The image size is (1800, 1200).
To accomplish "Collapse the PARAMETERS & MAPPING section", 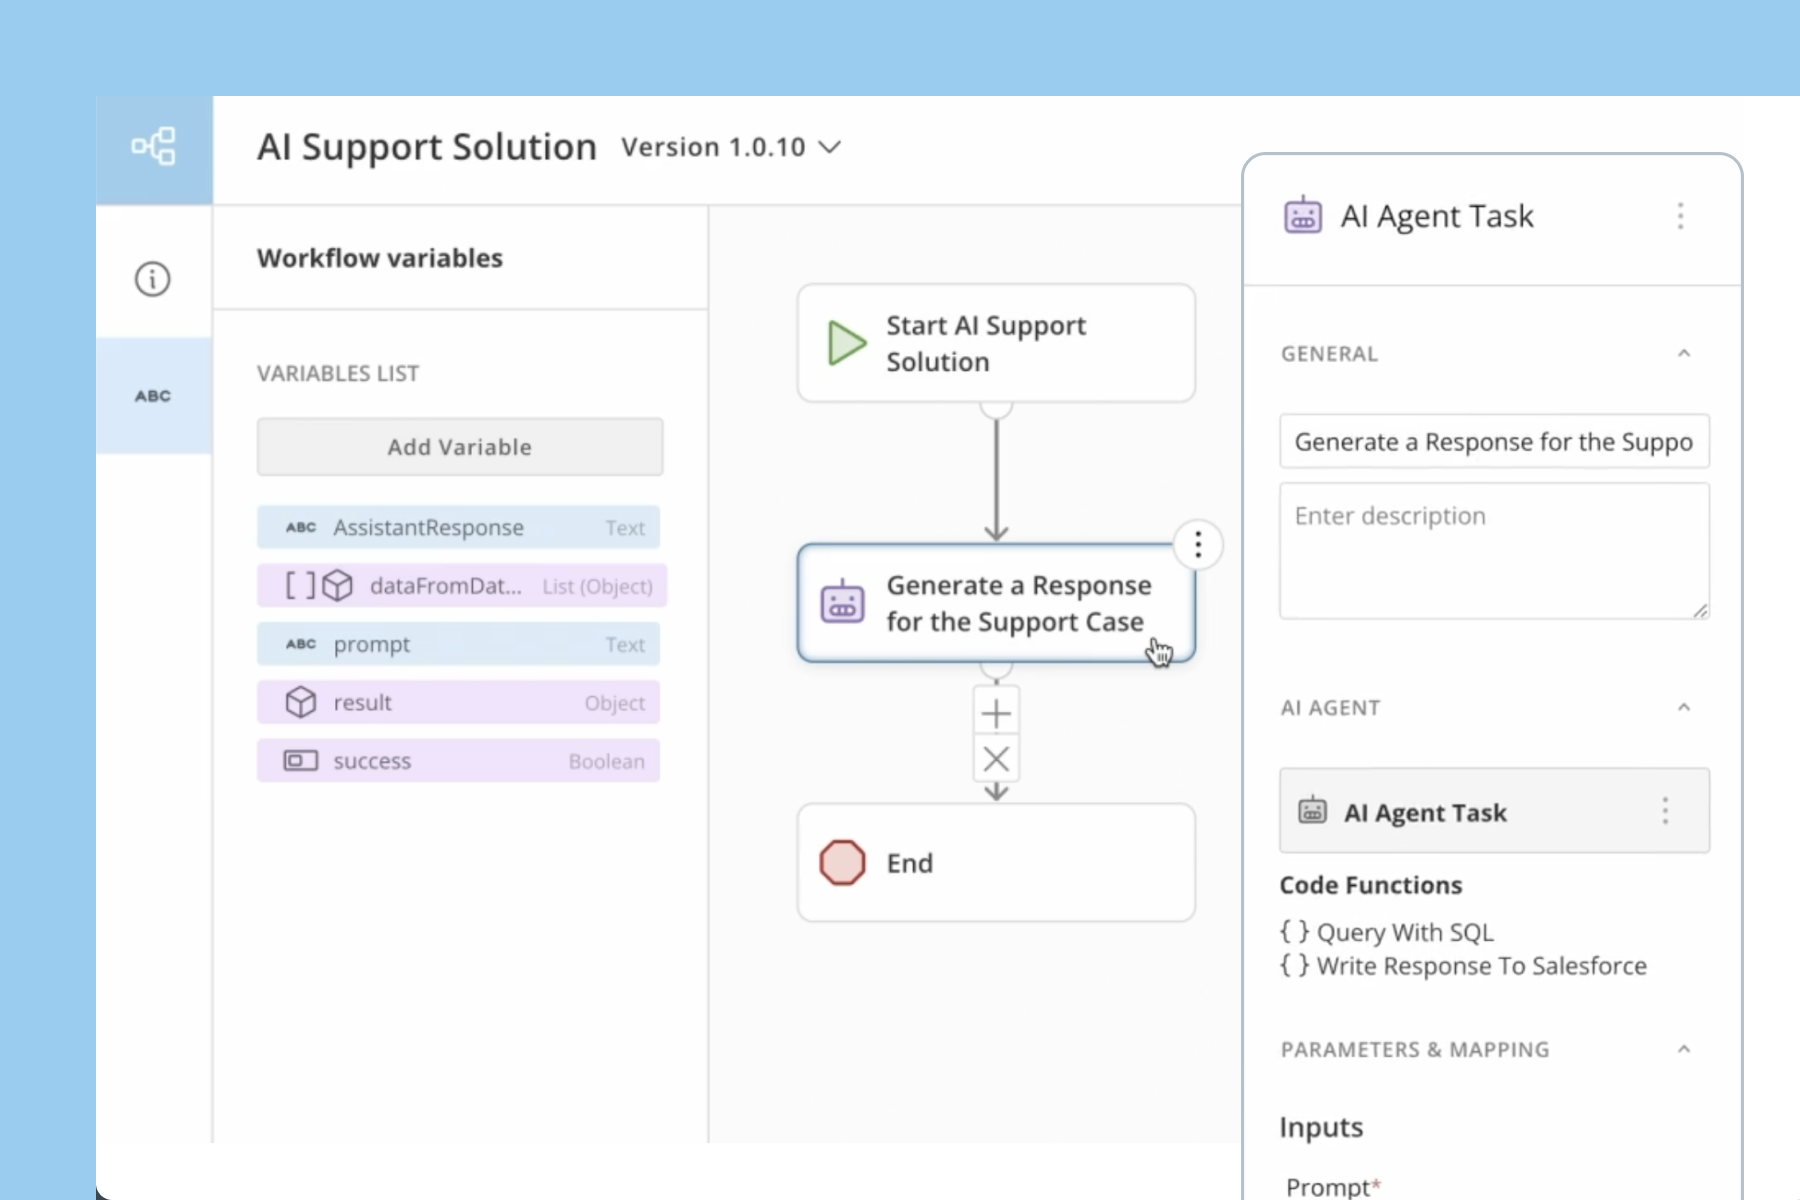I will [x=1684, y=1049].
